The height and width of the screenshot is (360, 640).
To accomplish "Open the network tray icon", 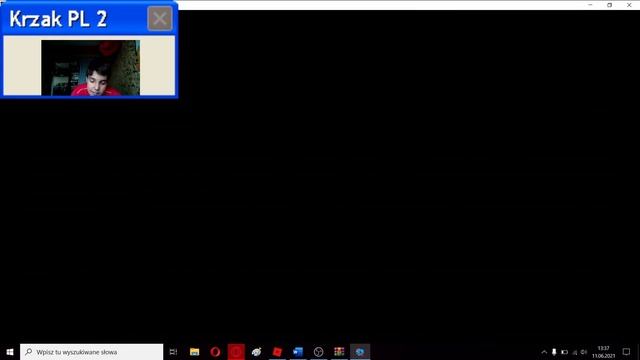I will point(575,352).
